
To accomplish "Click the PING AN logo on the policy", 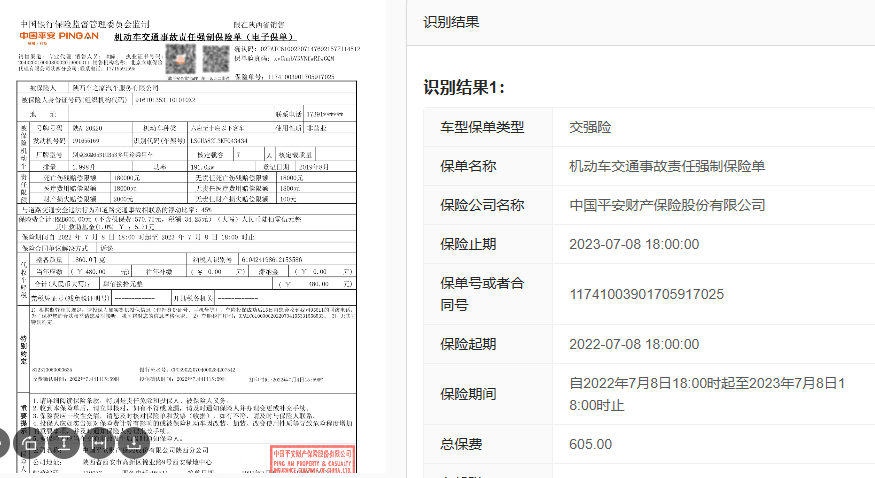I will point(59,37).
